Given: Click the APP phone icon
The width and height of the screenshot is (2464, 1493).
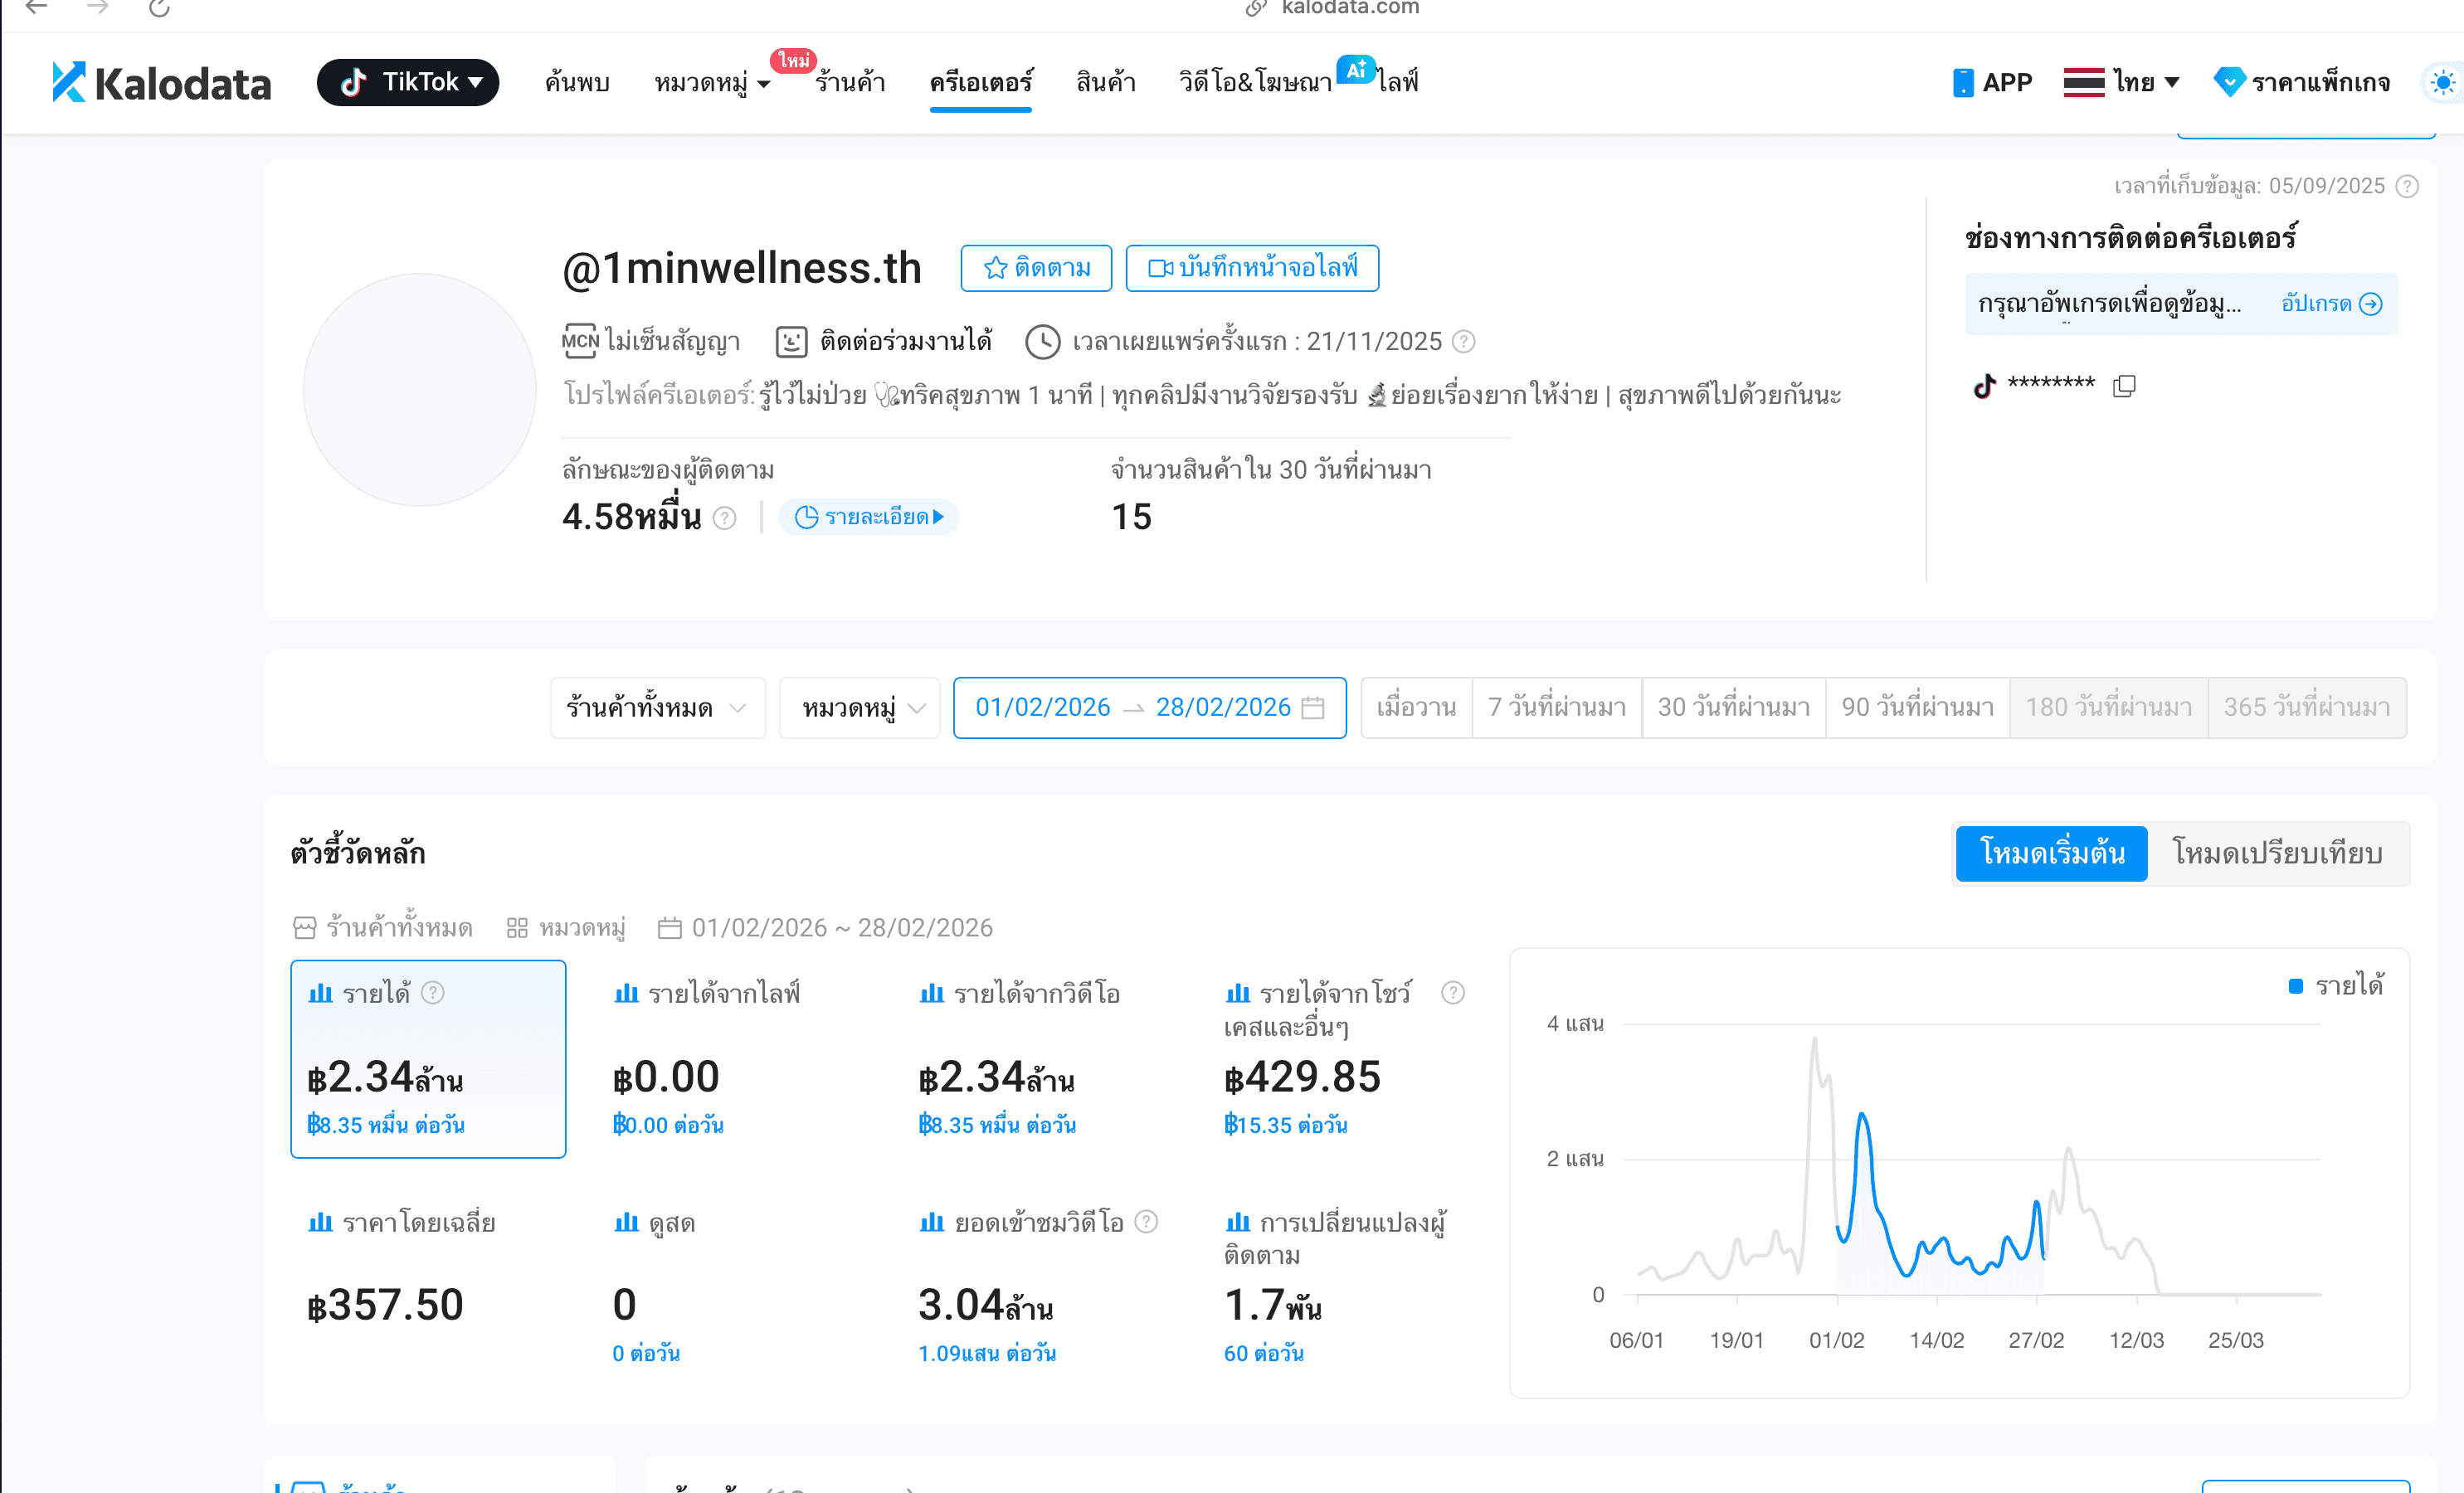Looking at the screenshot, I should (1963, 82).
